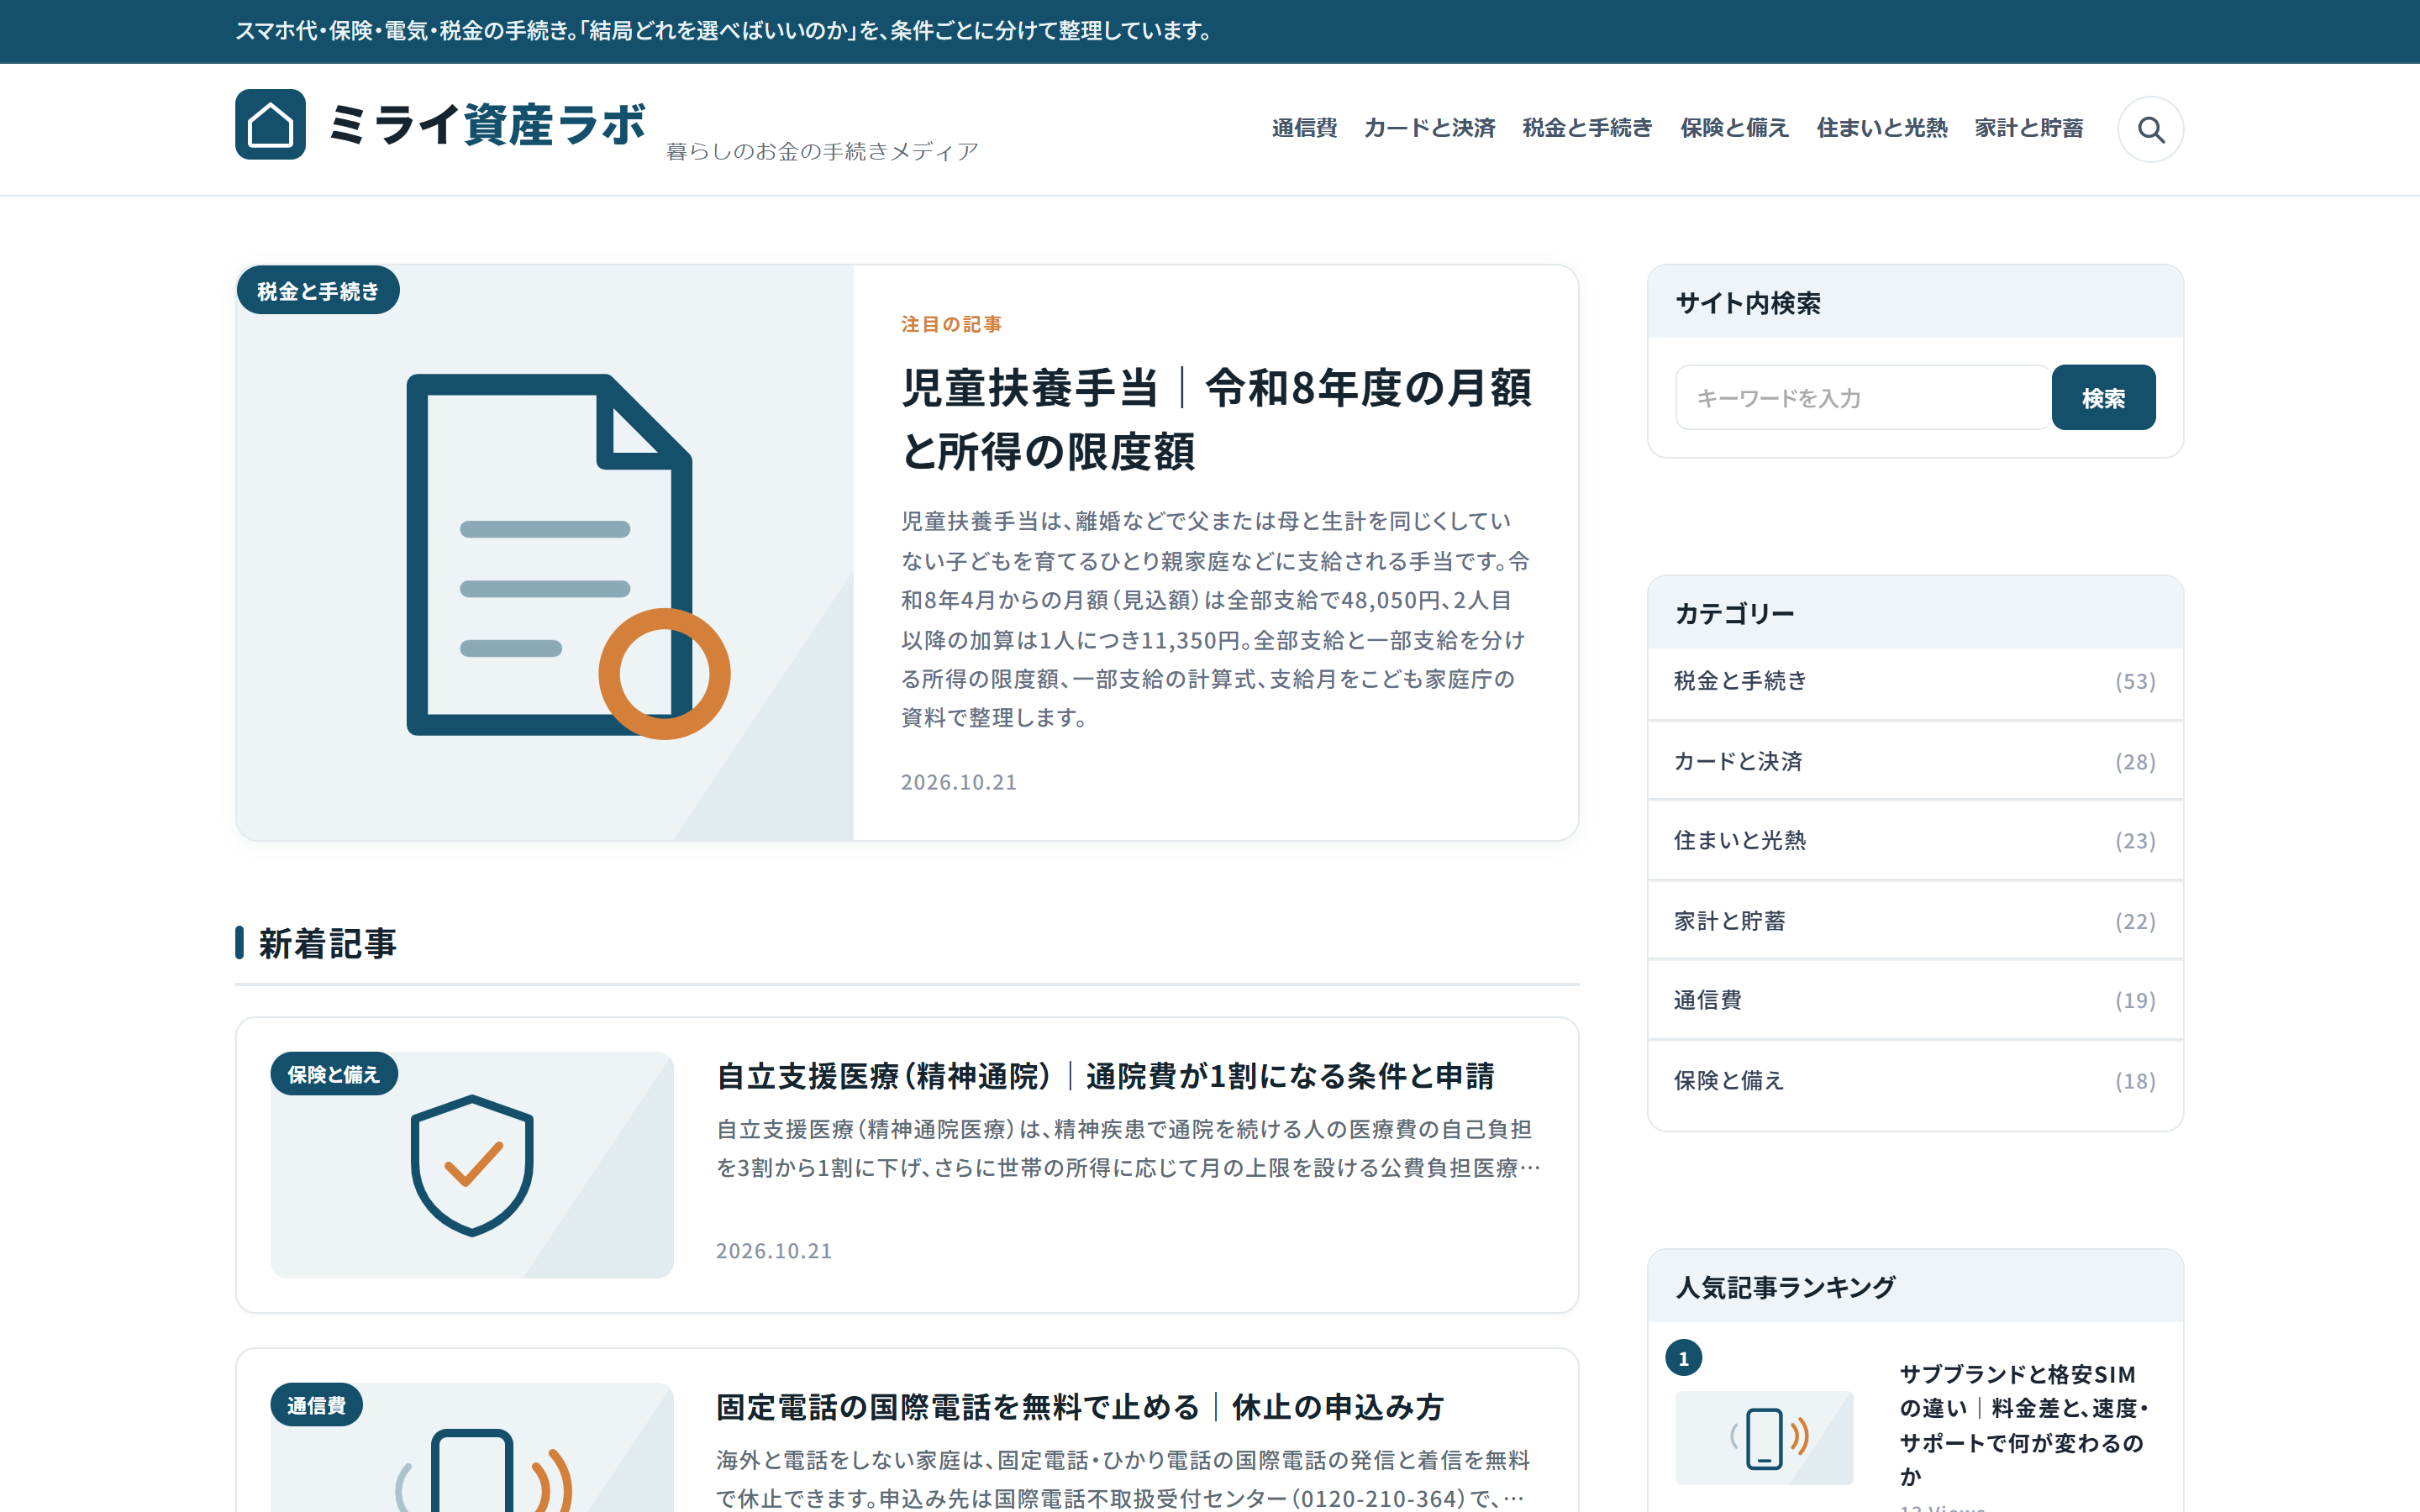The height and width of the screenshot is (1512, 2420).
Task: Select the 住まいと光熱 (23) category row
Action: coord(1915,840)
